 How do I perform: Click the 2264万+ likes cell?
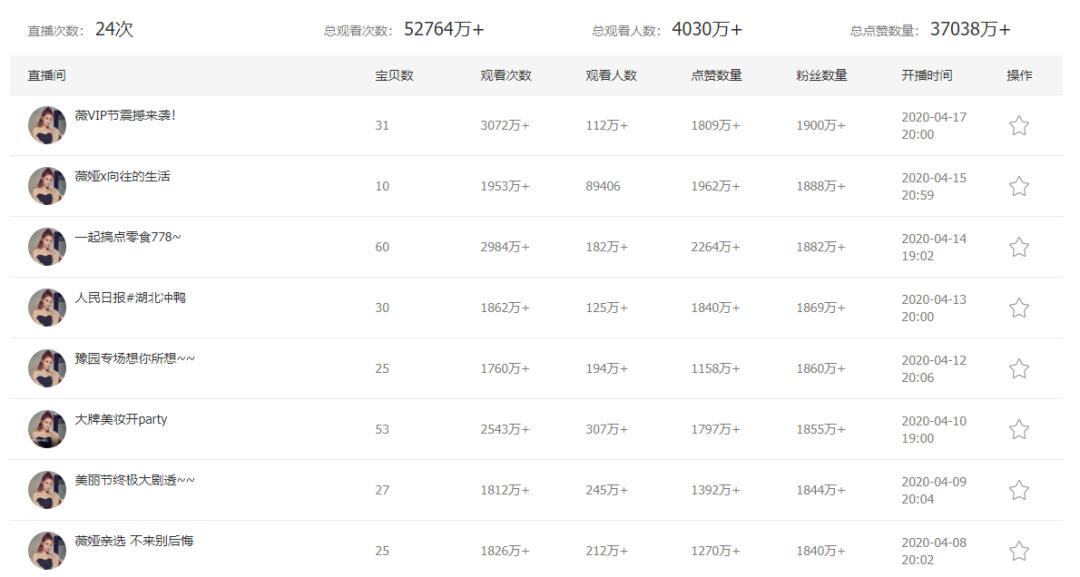[716, 246]
